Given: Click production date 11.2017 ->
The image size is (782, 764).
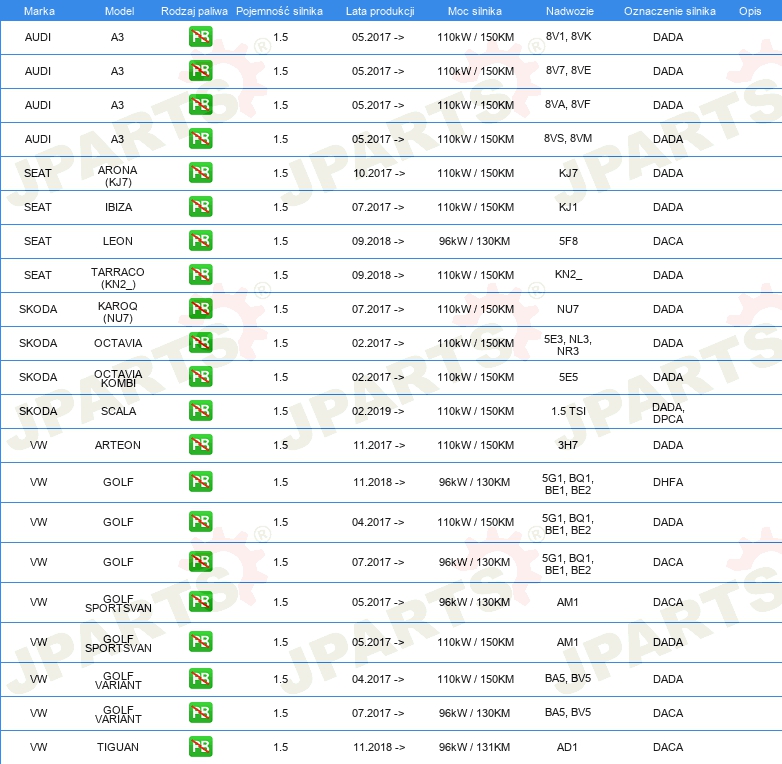Looking at the screenshot, I should point(379,445).
